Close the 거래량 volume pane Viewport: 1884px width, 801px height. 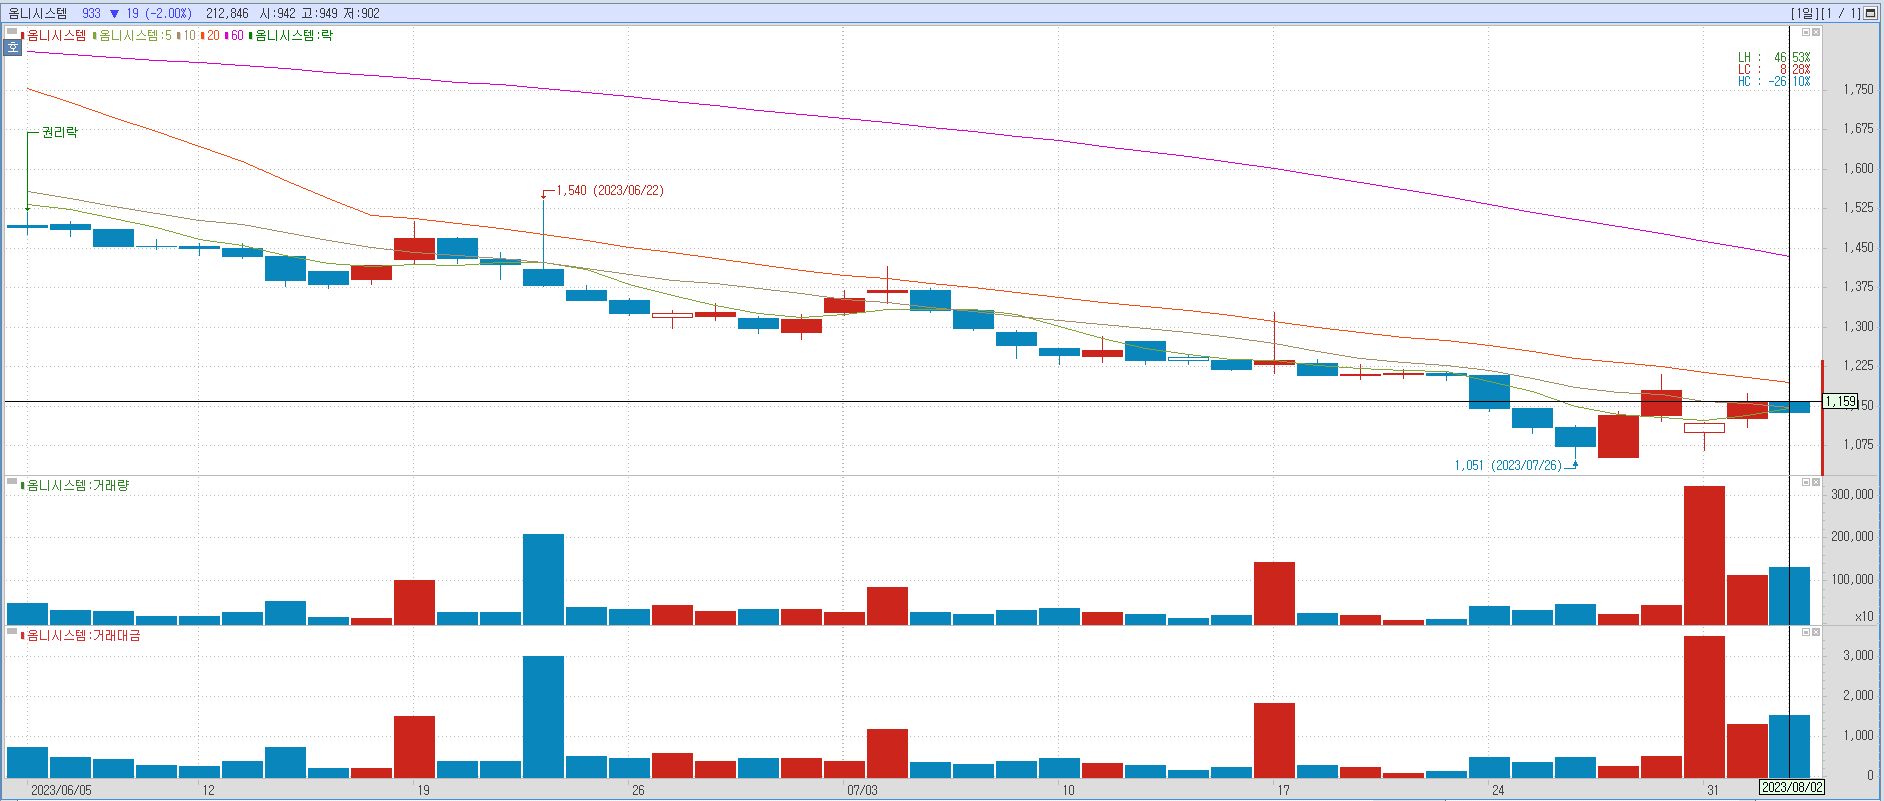1816,482
